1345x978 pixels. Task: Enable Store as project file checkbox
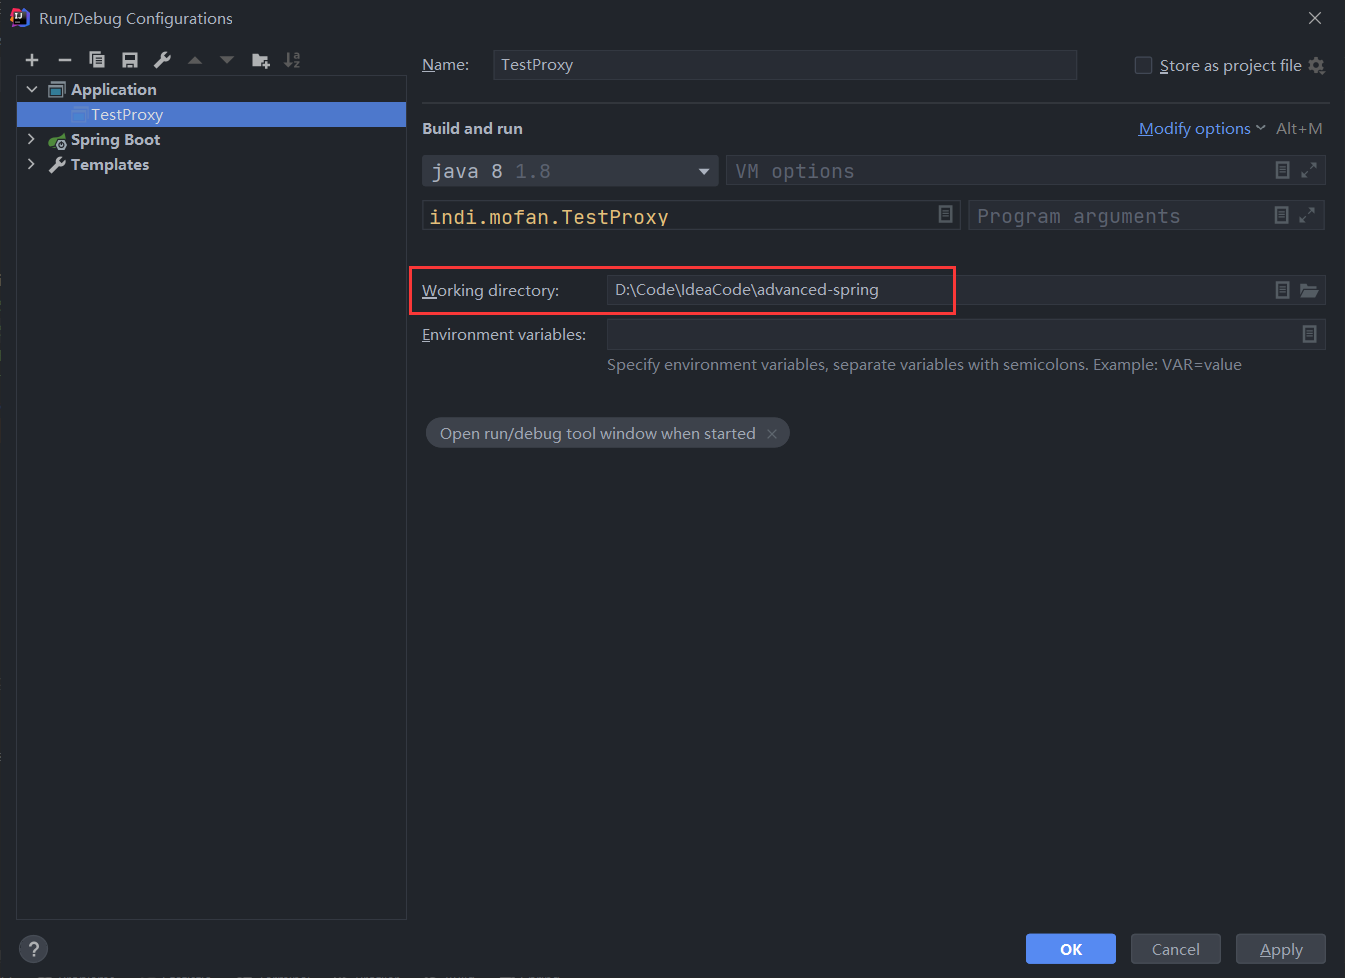click(x=1143, y=65)
